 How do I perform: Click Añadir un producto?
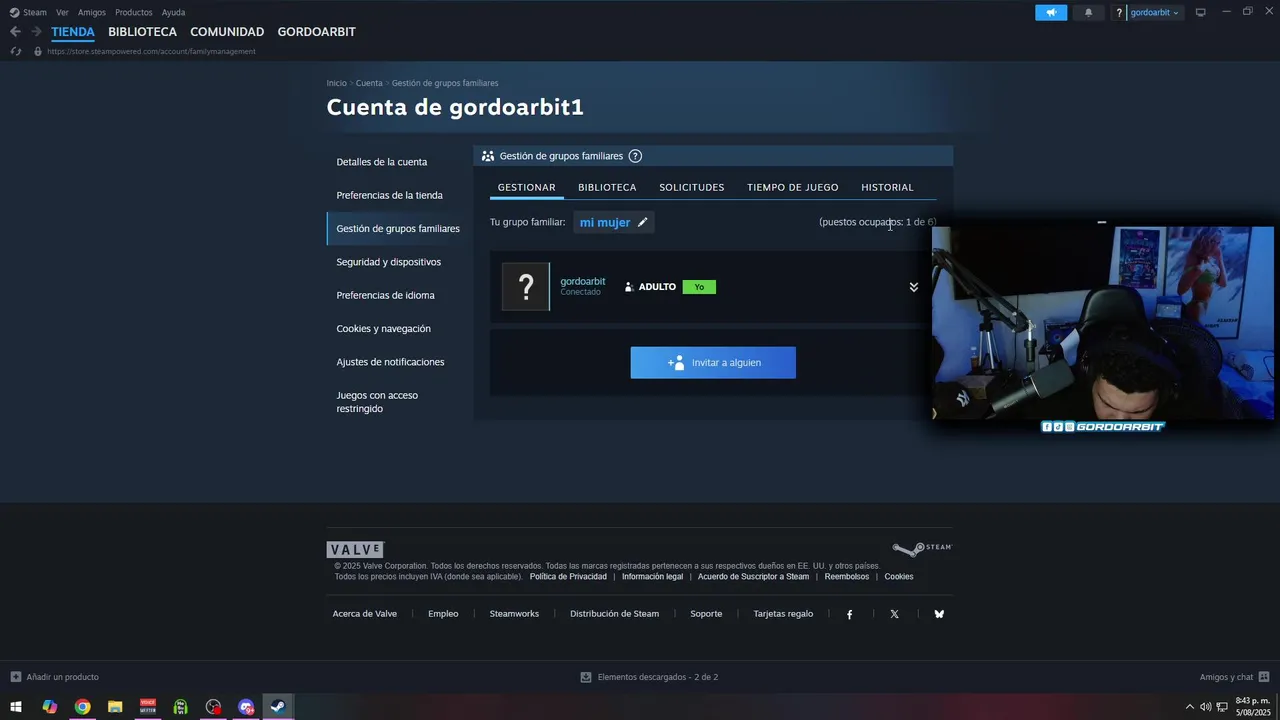coord(55,677)
